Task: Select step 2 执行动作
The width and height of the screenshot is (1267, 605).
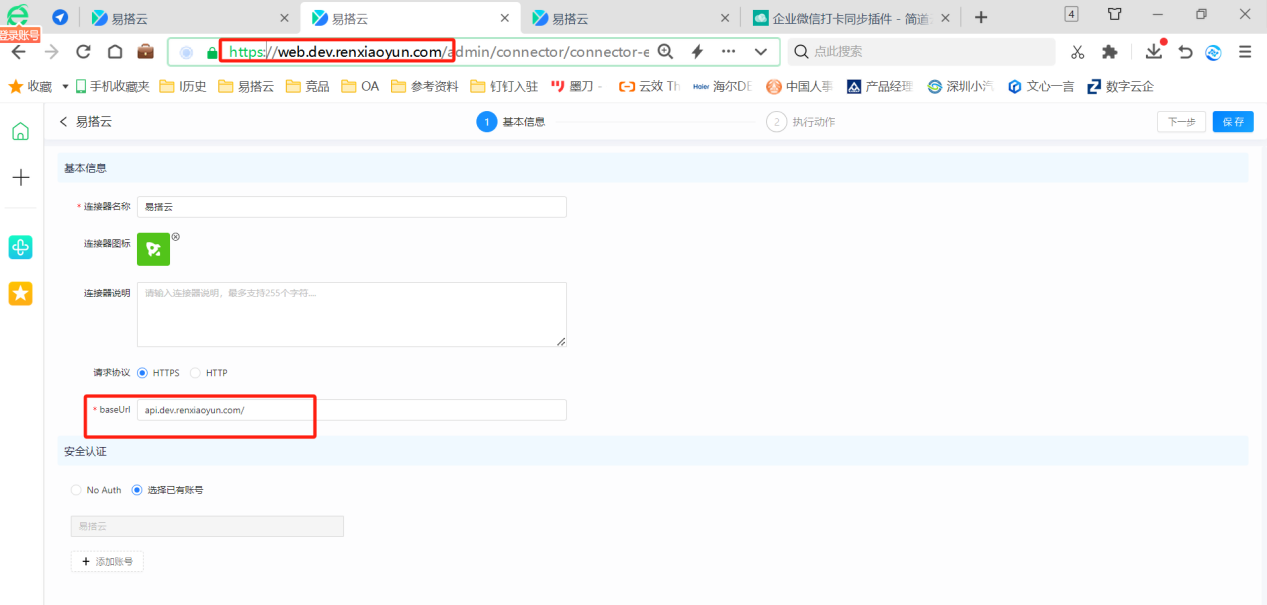Action: coord(801,122)
